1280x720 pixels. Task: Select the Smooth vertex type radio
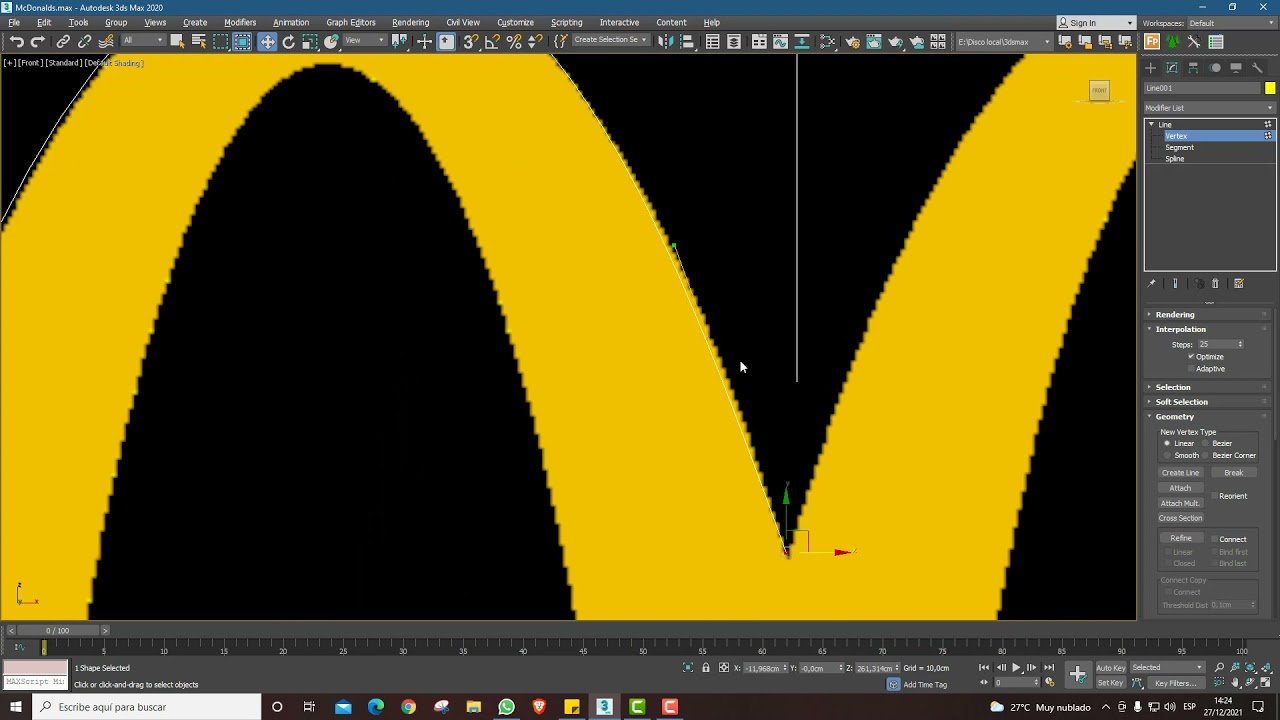pos(1167,456)
